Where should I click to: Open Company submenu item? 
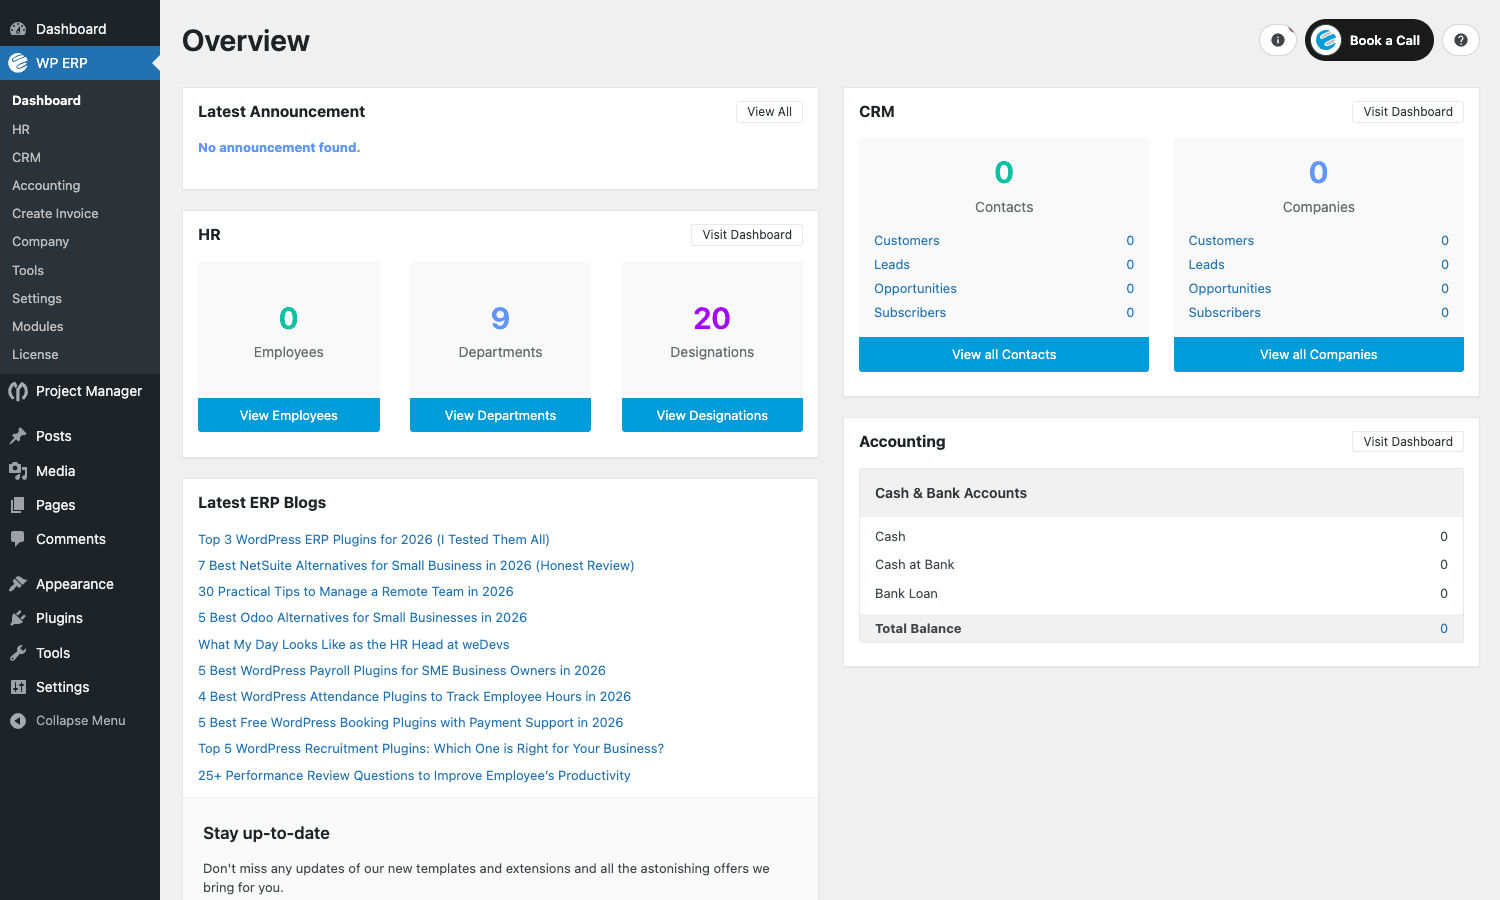(40, 241)
